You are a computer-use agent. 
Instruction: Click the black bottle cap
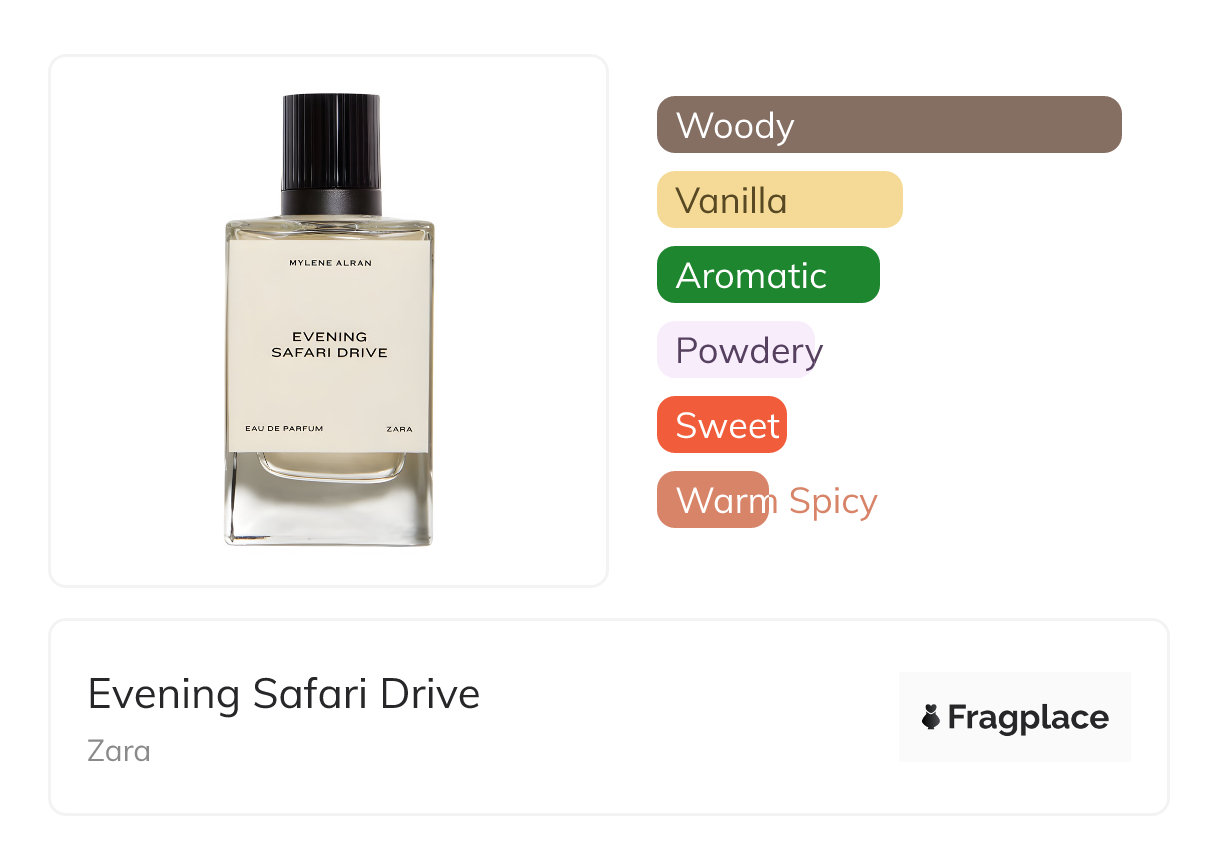pyautogui.click(x=331, y=155)
